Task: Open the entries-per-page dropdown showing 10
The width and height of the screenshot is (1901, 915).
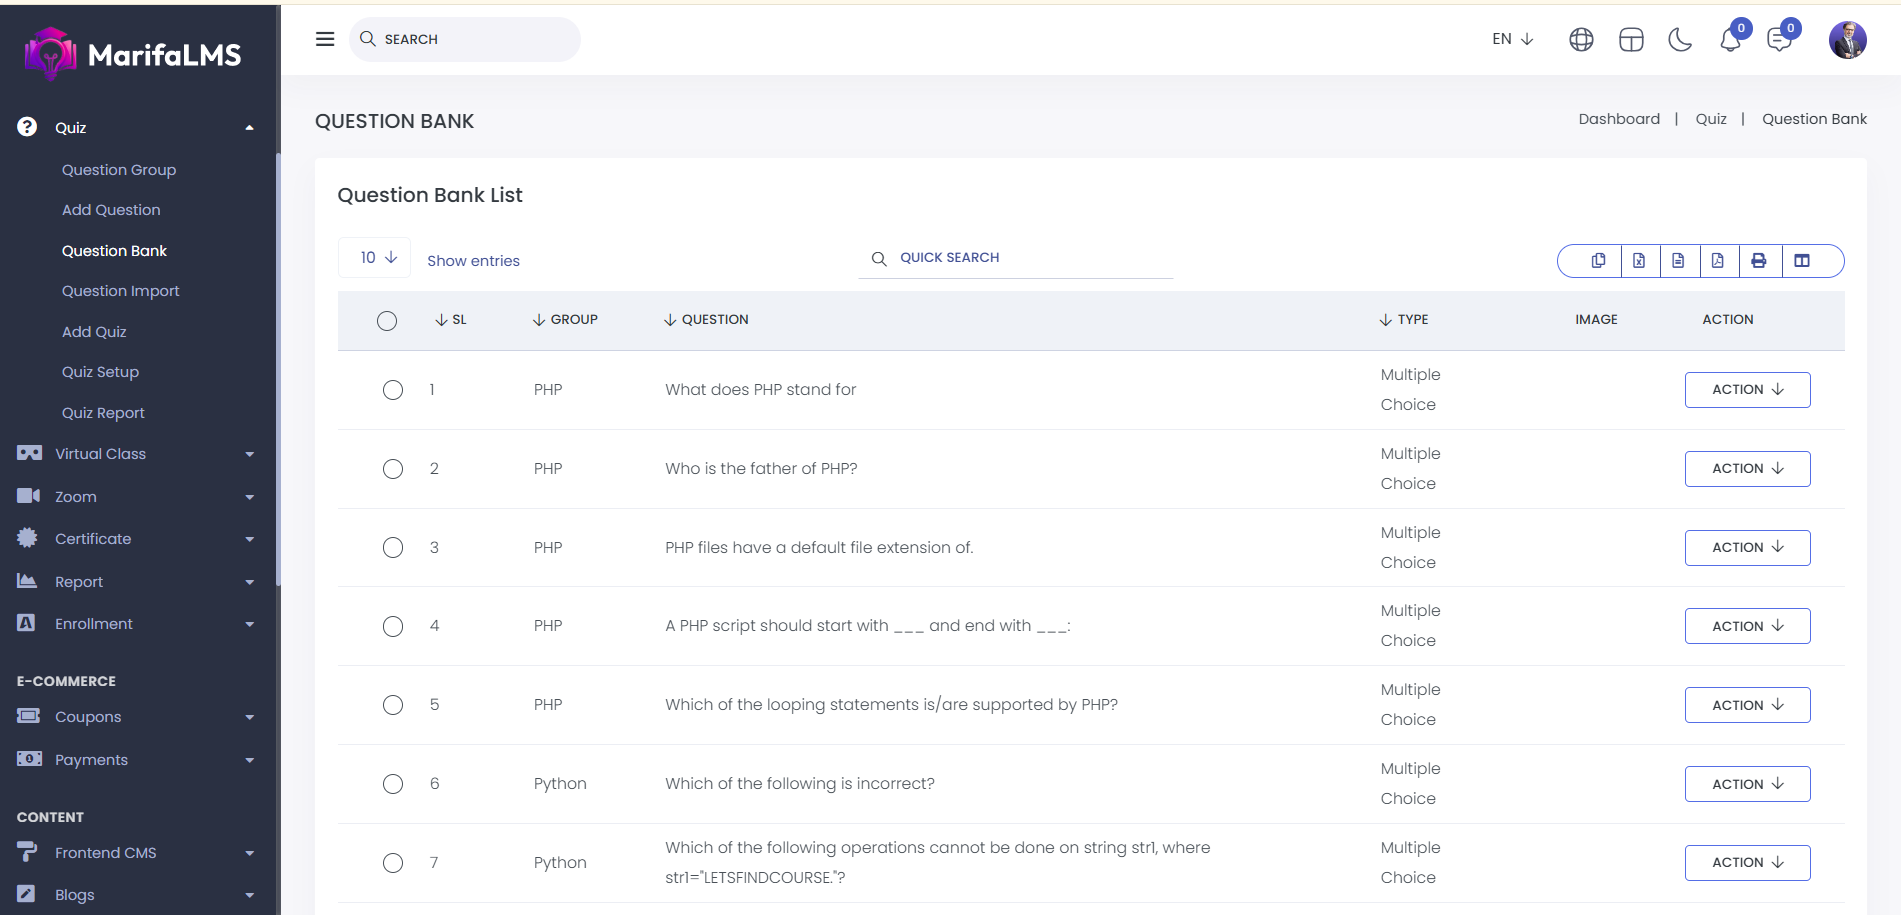Action: 376,258
